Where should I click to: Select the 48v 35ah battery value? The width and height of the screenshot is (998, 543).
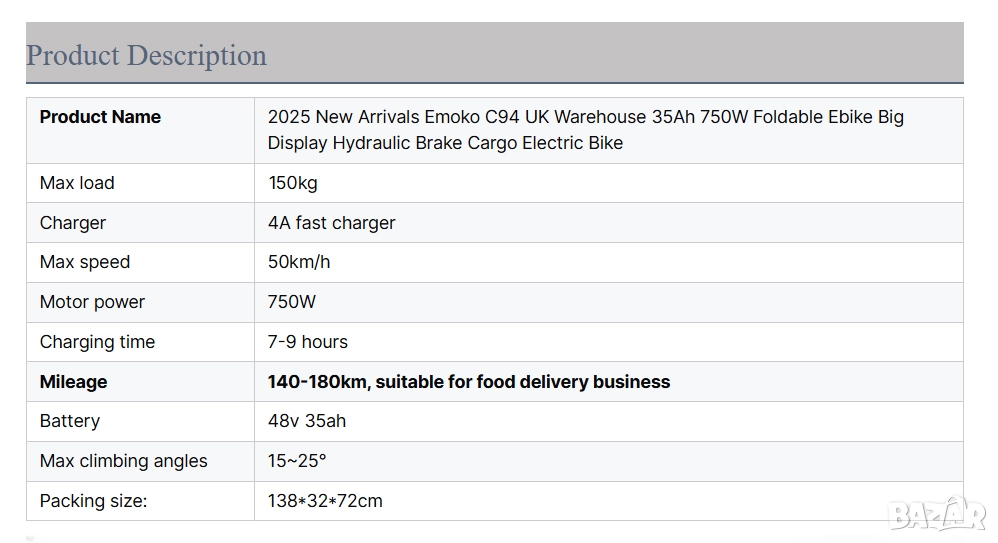[x=306, y=421]
